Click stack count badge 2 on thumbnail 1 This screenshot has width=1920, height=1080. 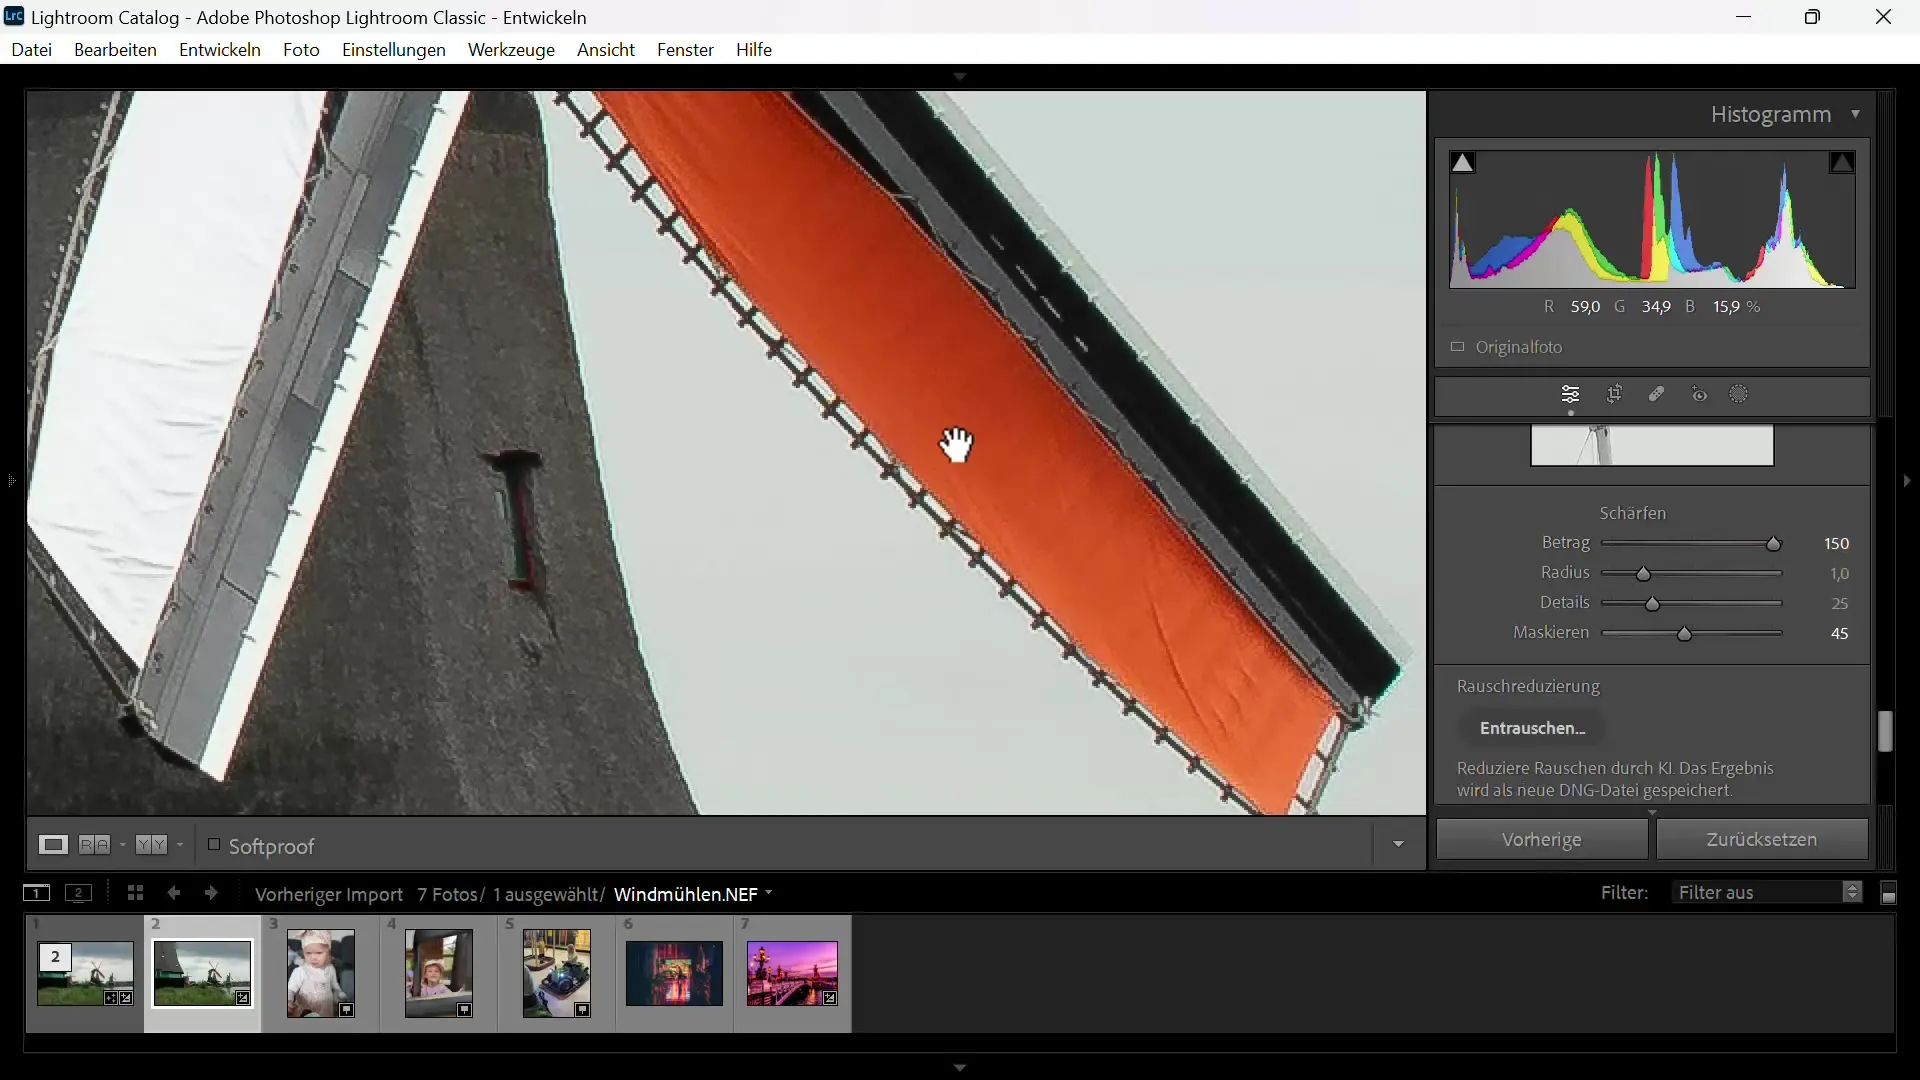[56, 958]
